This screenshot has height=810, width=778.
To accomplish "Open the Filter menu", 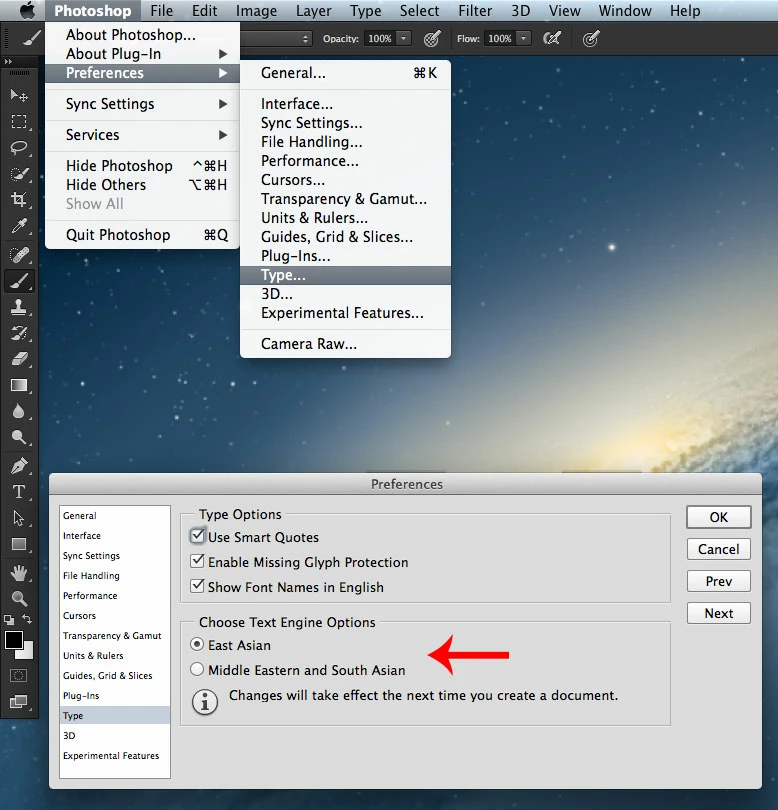I will tap(475, 10).
